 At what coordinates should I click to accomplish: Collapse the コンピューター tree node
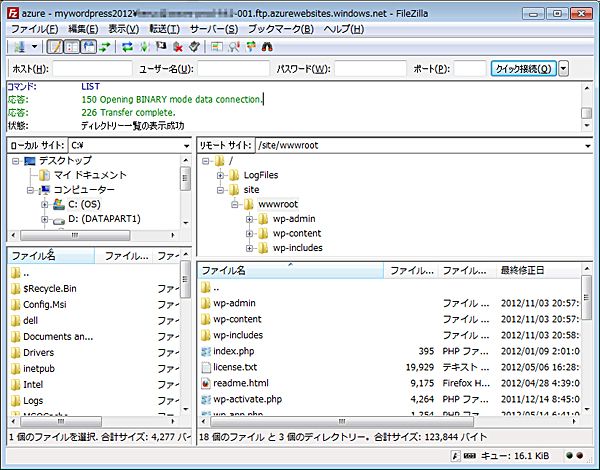30,190
